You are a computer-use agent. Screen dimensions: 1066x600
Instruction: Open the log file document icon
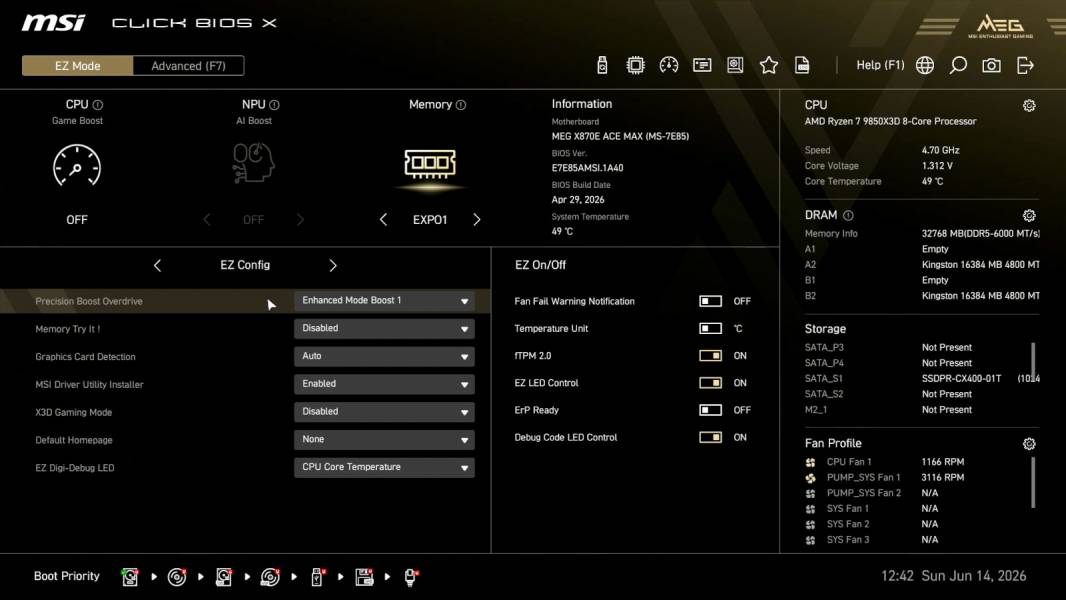802,65
